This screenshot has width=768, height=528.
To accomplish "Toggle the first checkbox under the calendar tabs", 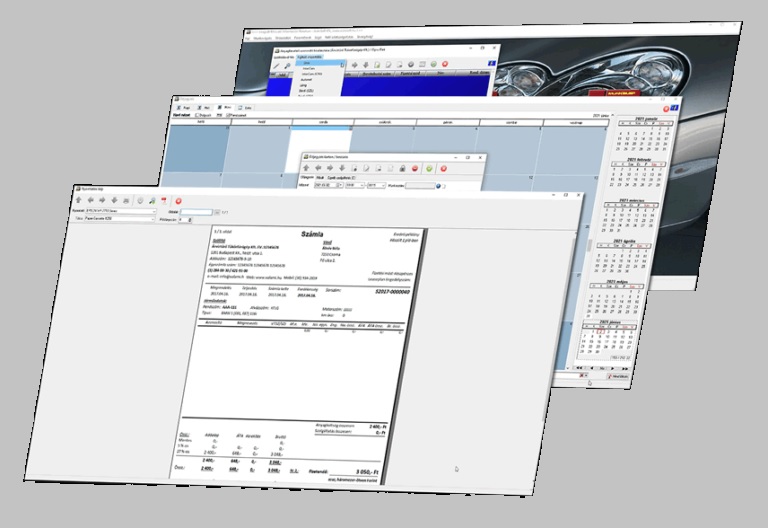I will (x=197, y=115).
